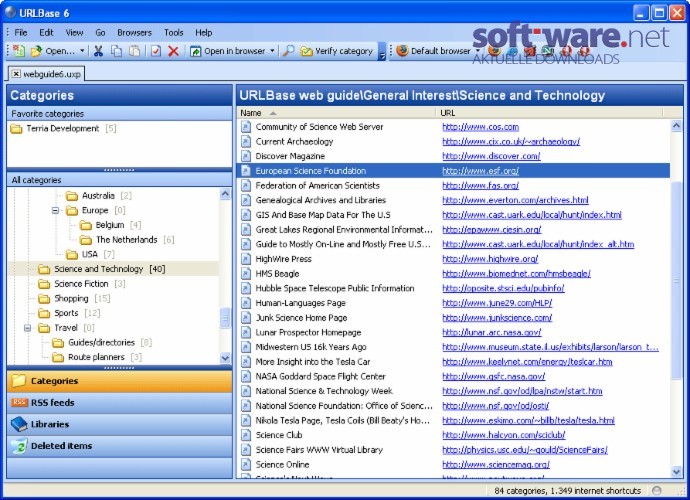690x500 pixels.
Task: Open the Help menu
Action: tap(204, 33)
